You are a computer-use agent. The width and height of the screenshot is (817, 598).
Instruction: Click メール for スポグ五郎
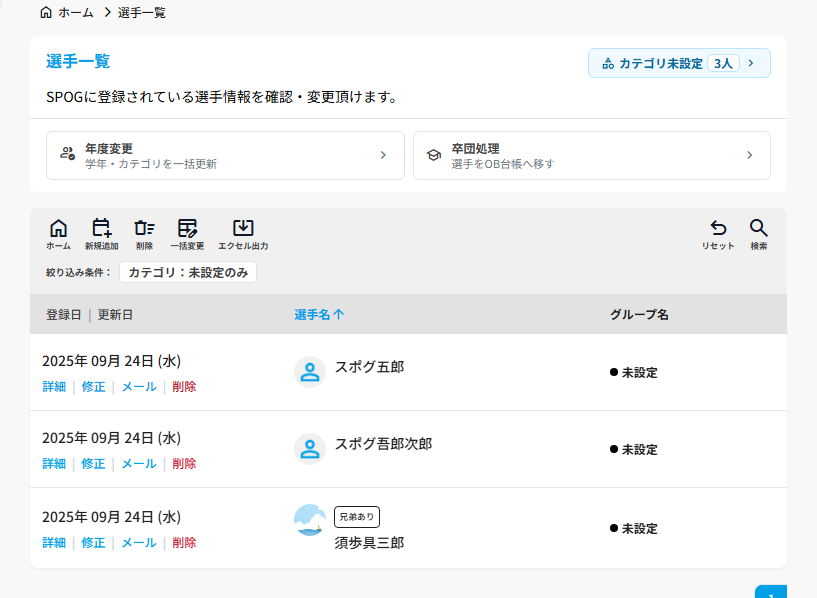coord(139,387)
